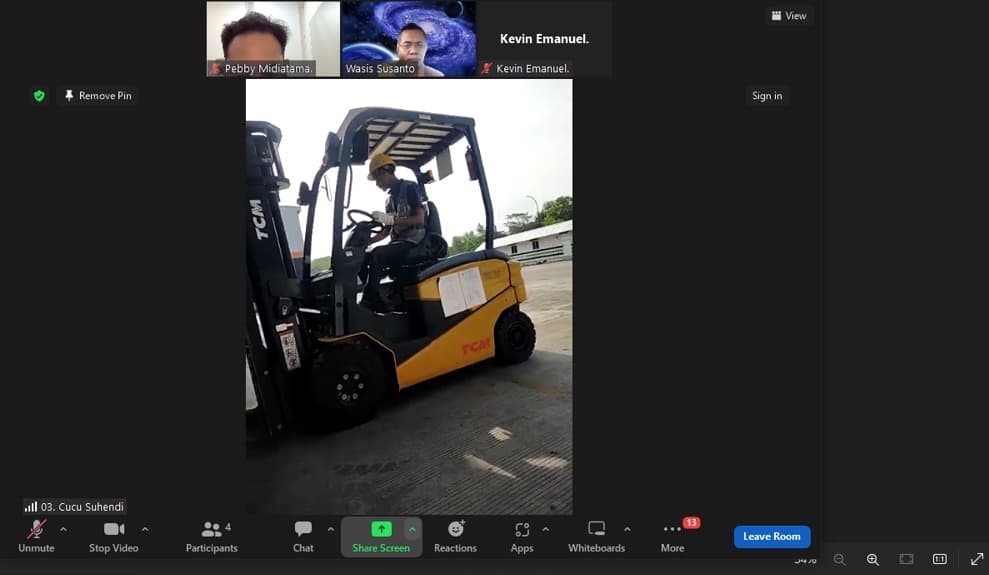Remove the pin from the video
Viewport: 989px width, 575px height.
(x=98, y=96)
